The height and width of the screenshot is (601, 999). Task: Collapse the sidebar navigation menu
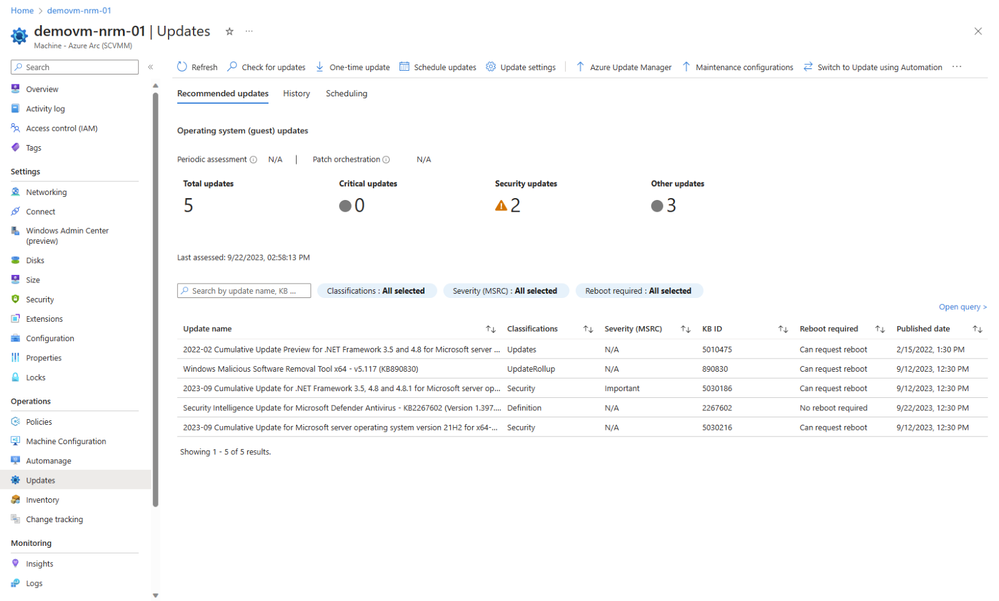(x=151, y=67)
